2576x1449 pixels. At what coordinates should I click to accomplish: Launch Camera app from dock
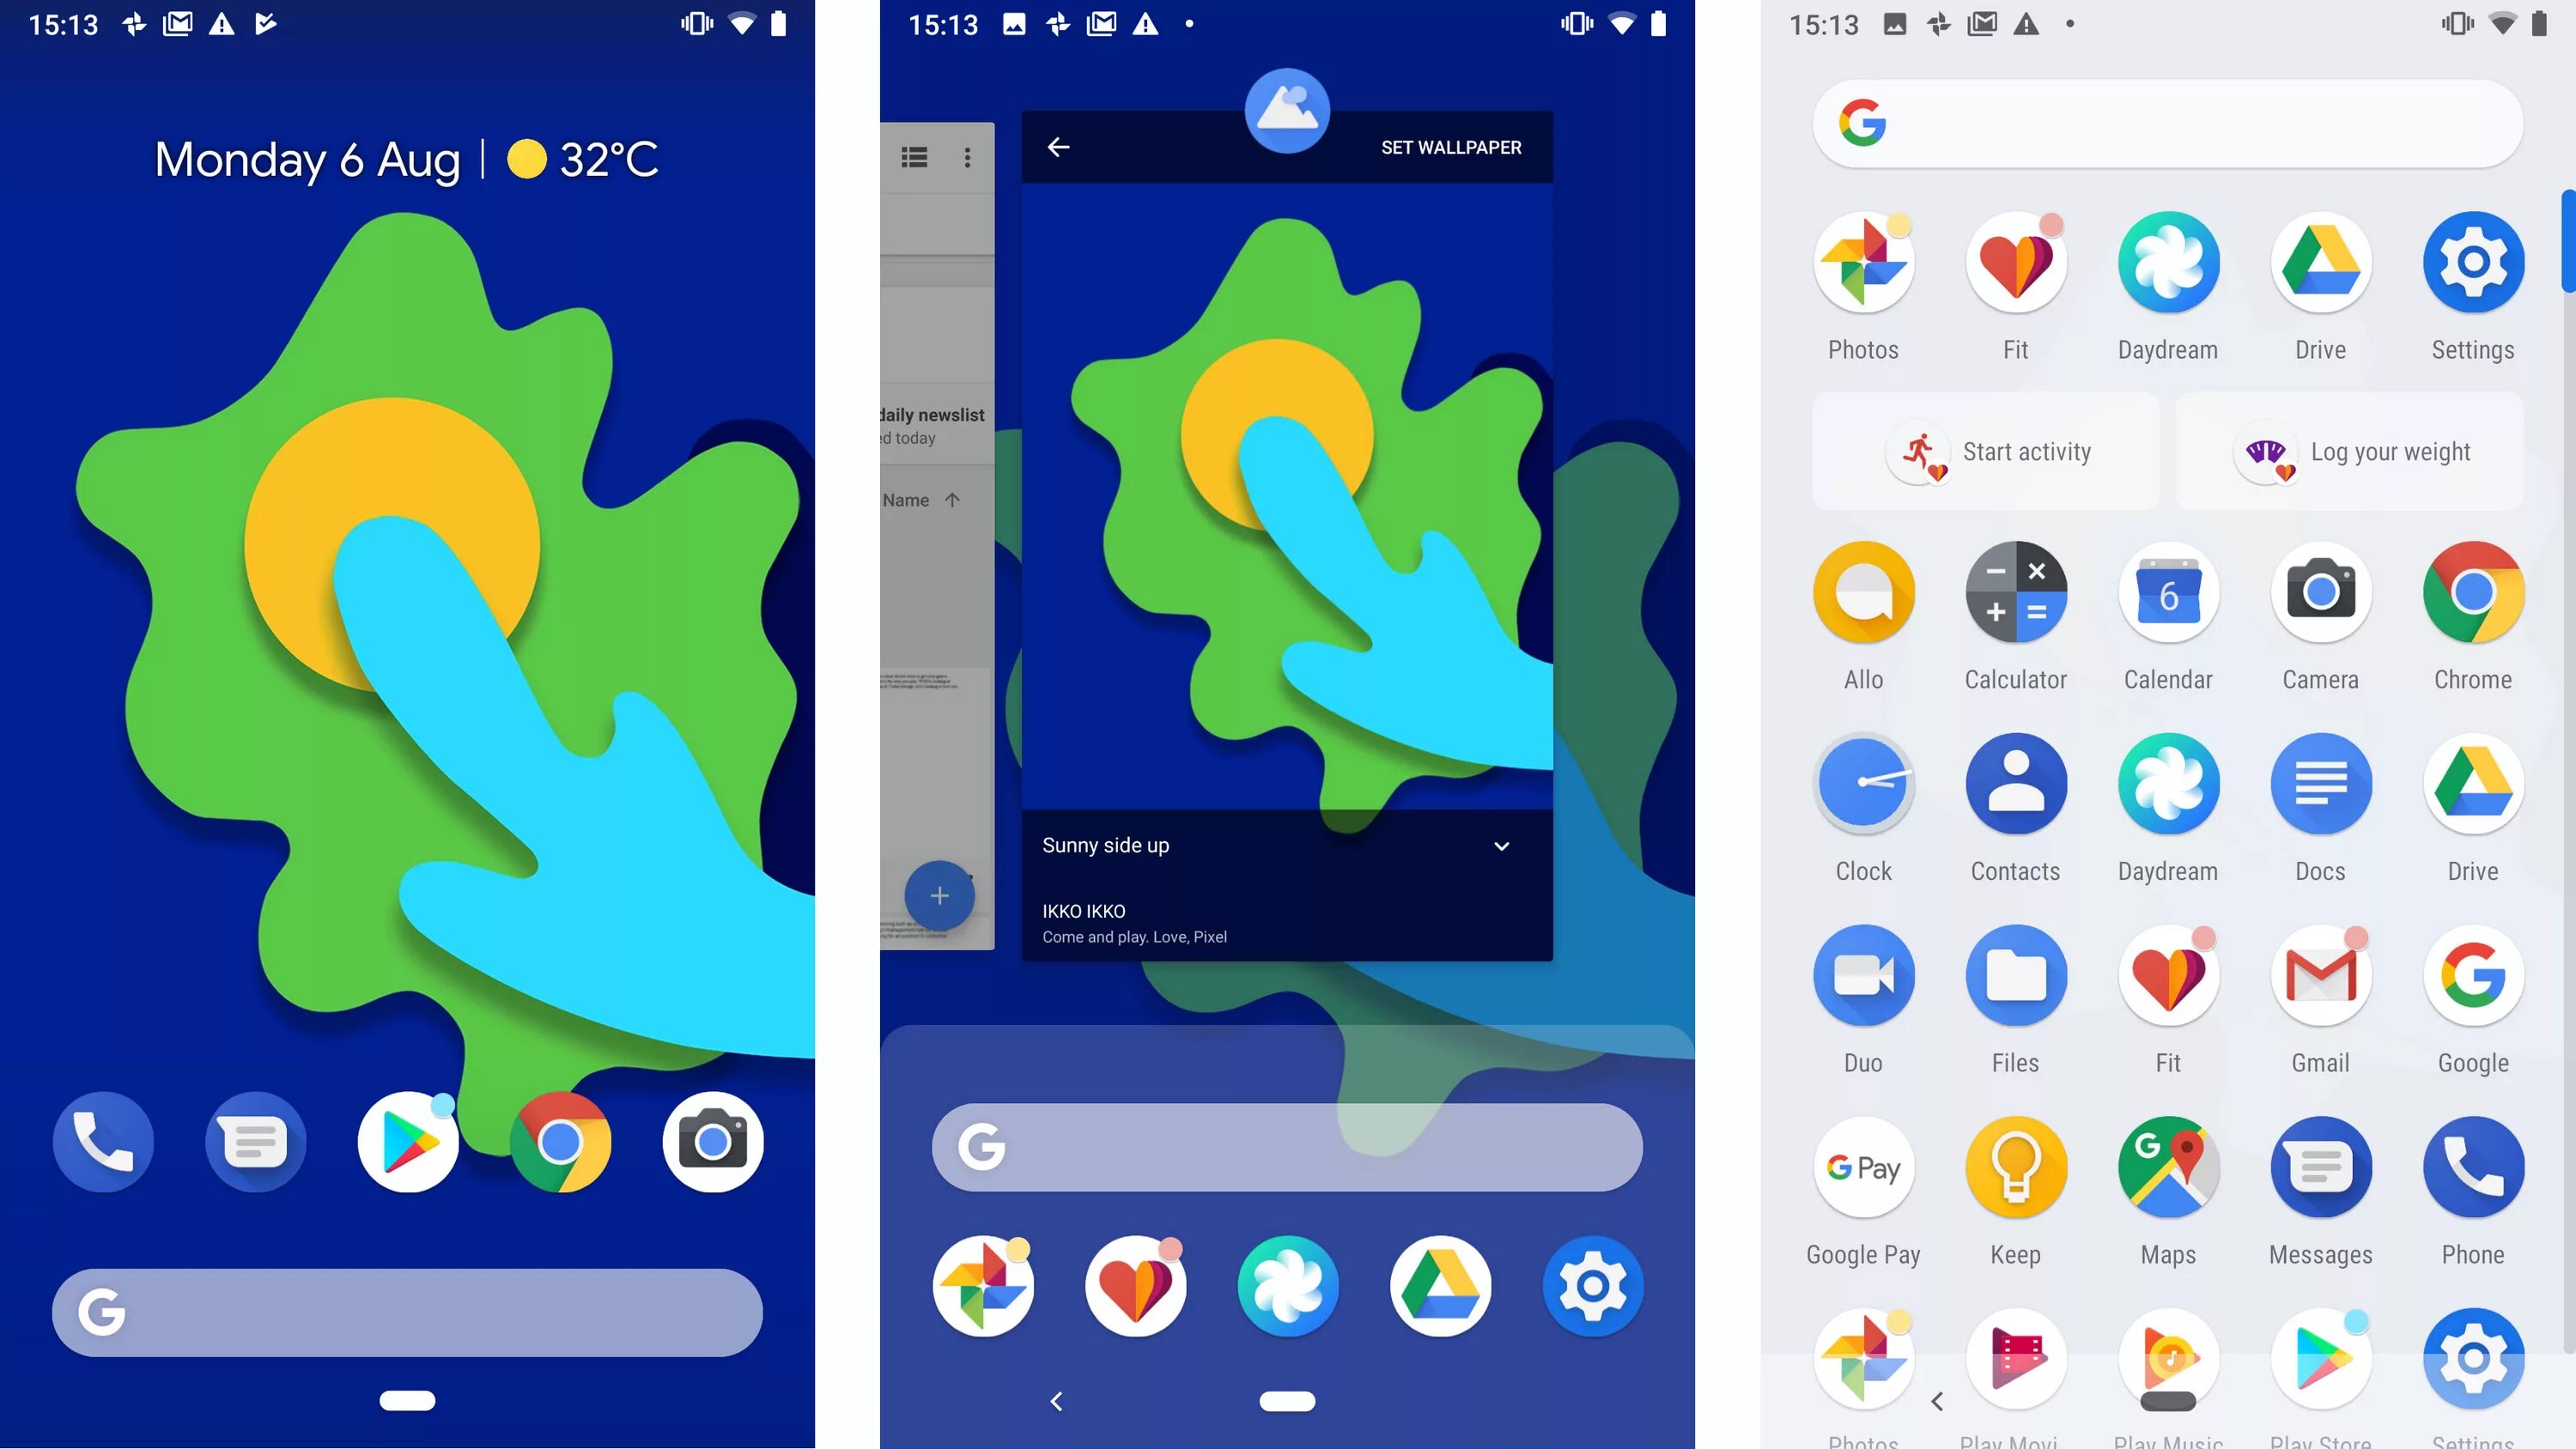coord(713,1141)
